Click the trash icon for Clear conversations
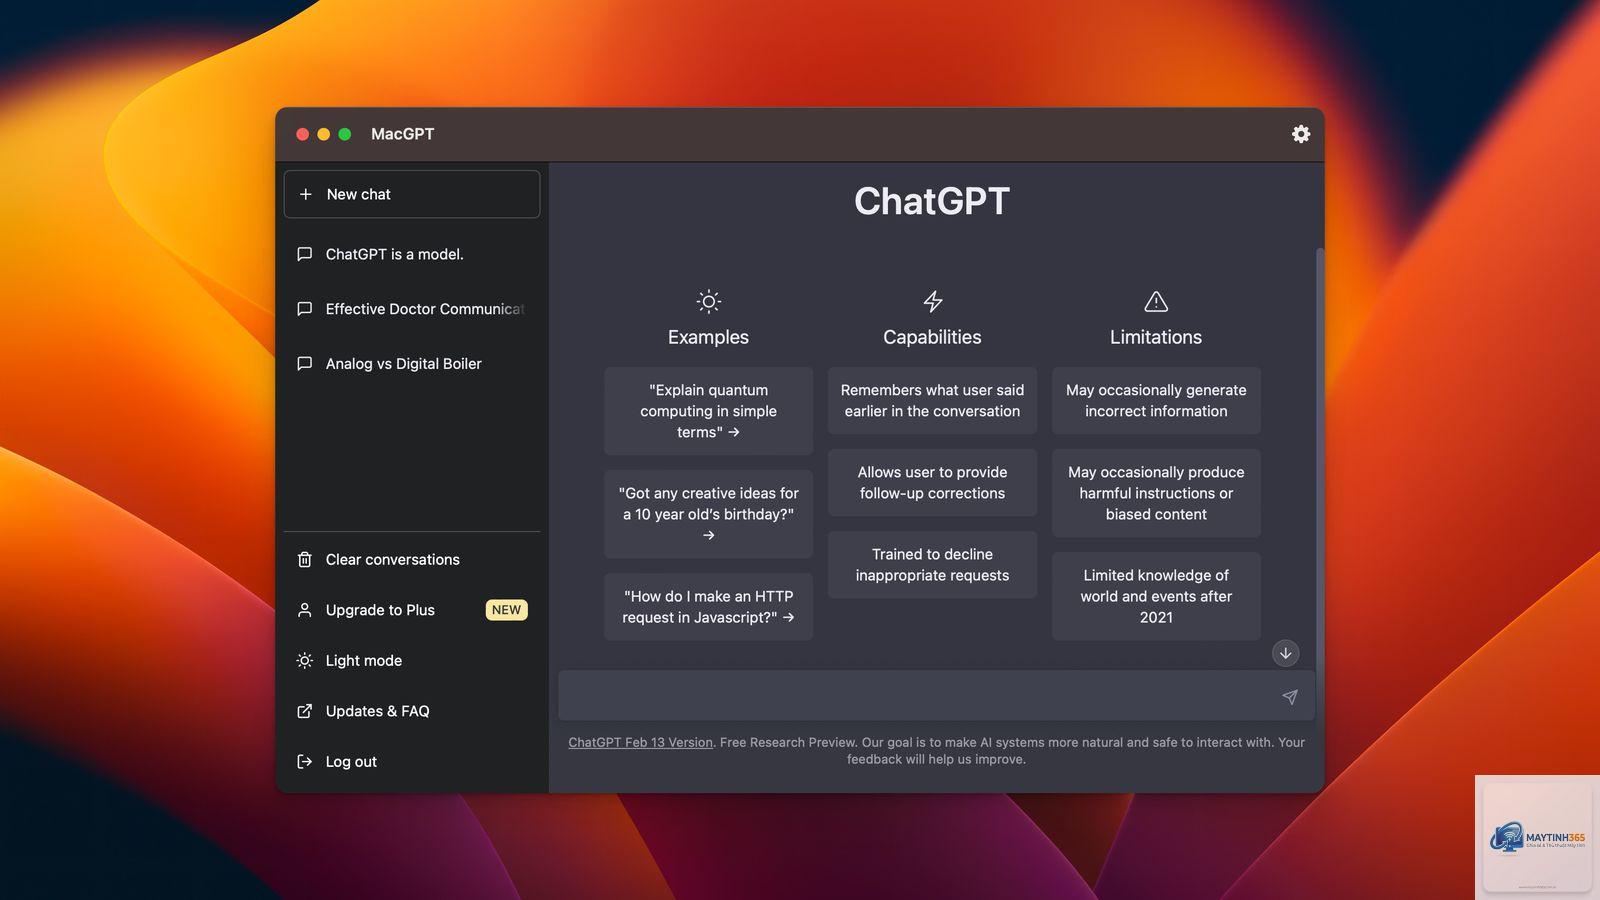The height and width of the screenshot is (900, 1600). 305,560
